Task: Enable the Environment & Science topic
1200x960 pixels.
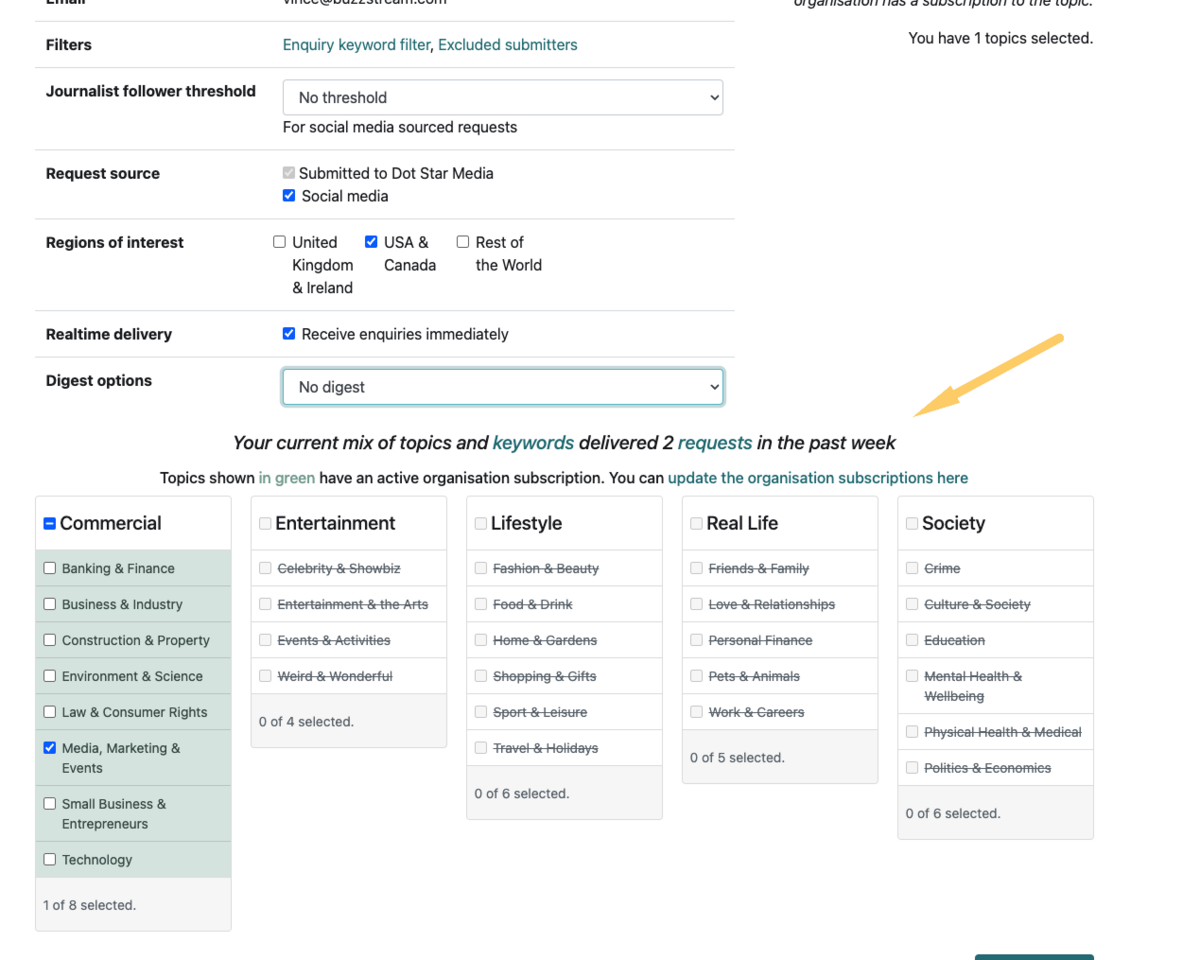Action: pyautogui.click(x=50, y=676)
